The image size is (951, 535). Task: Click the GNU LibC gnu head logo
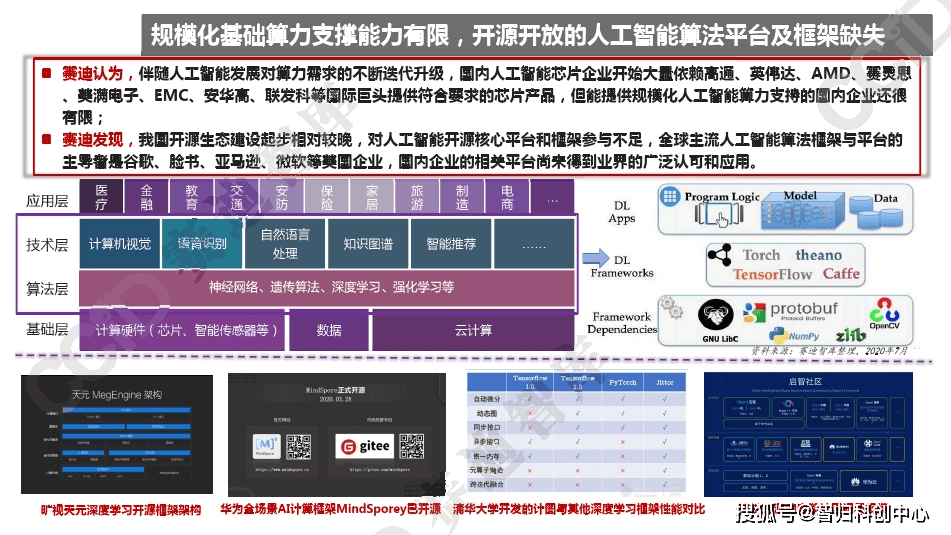click(716, 315)
